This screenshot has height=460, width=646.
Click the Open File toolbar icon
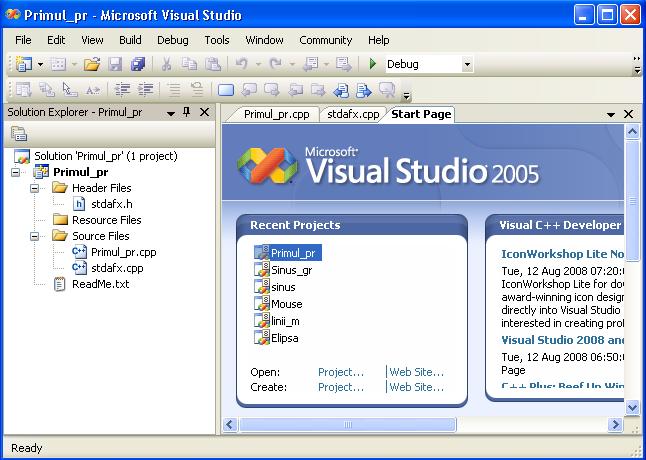click(92, 64)
